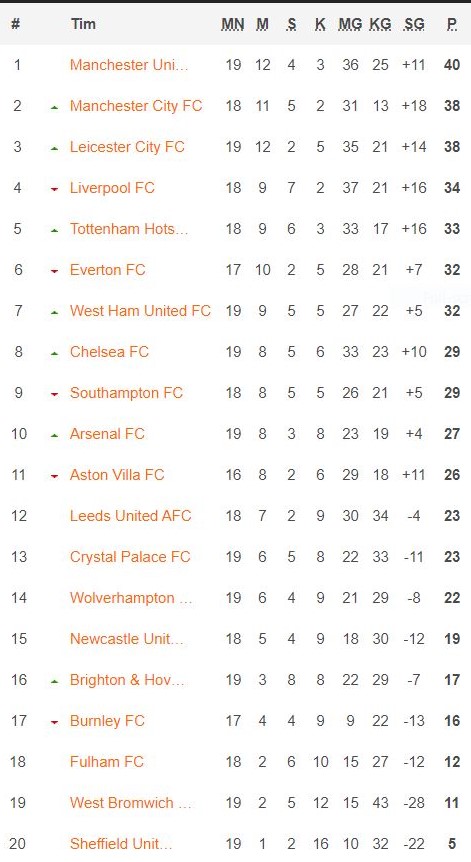Click the red down arrow beside Liverpool FC

click(54, 190)
